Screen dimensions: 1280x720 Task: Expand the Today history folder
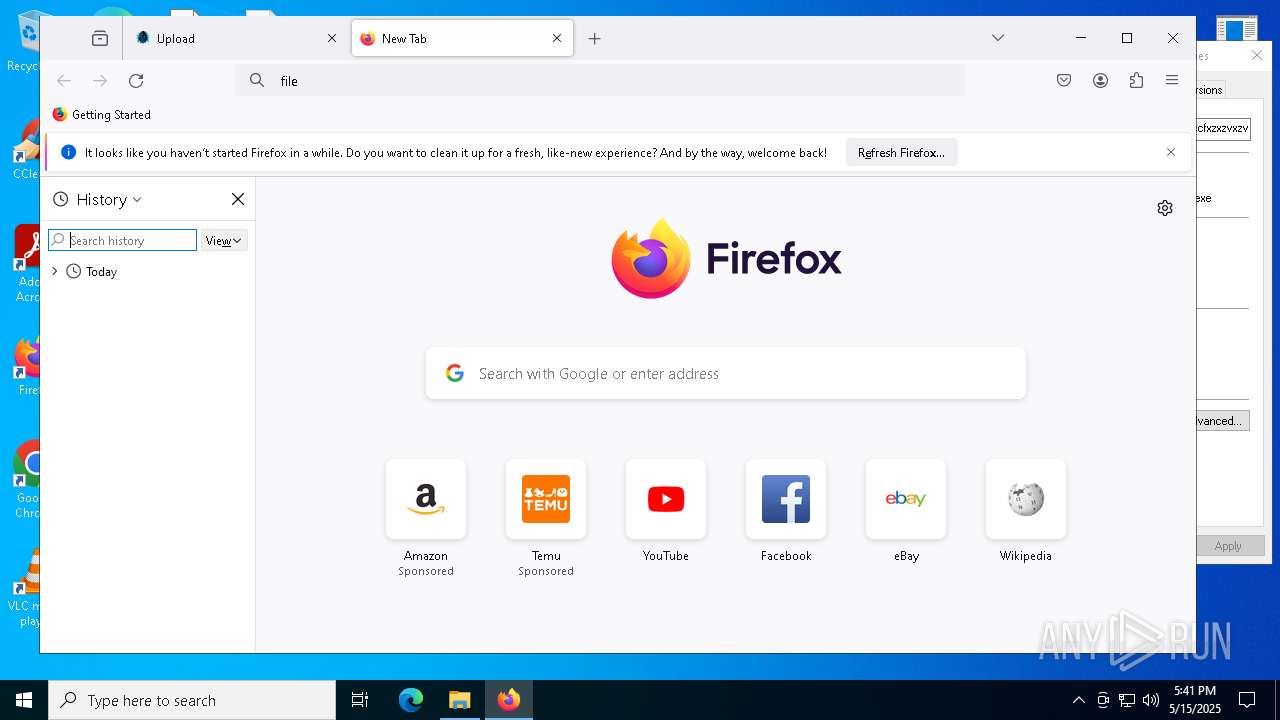(55, 272)
